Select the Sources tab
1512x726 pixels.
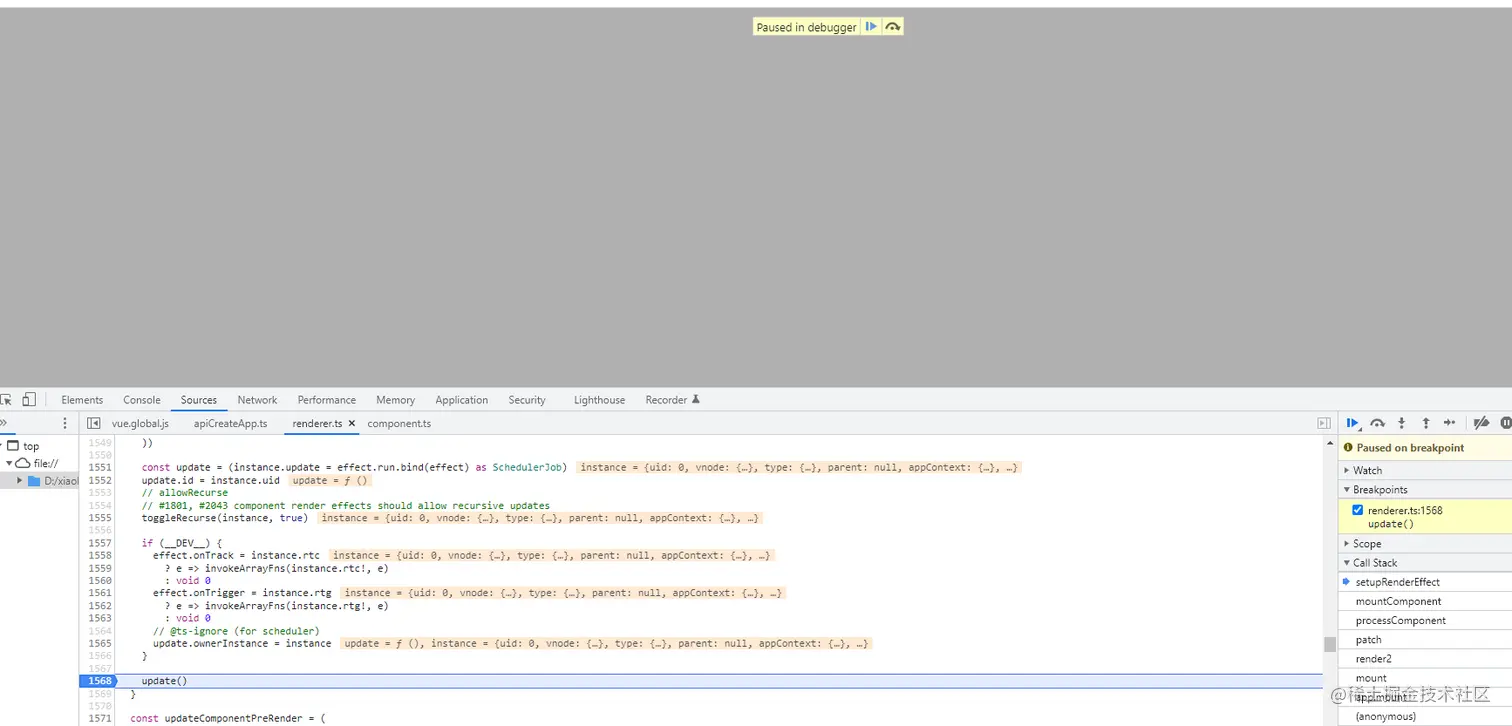point(199,400)
